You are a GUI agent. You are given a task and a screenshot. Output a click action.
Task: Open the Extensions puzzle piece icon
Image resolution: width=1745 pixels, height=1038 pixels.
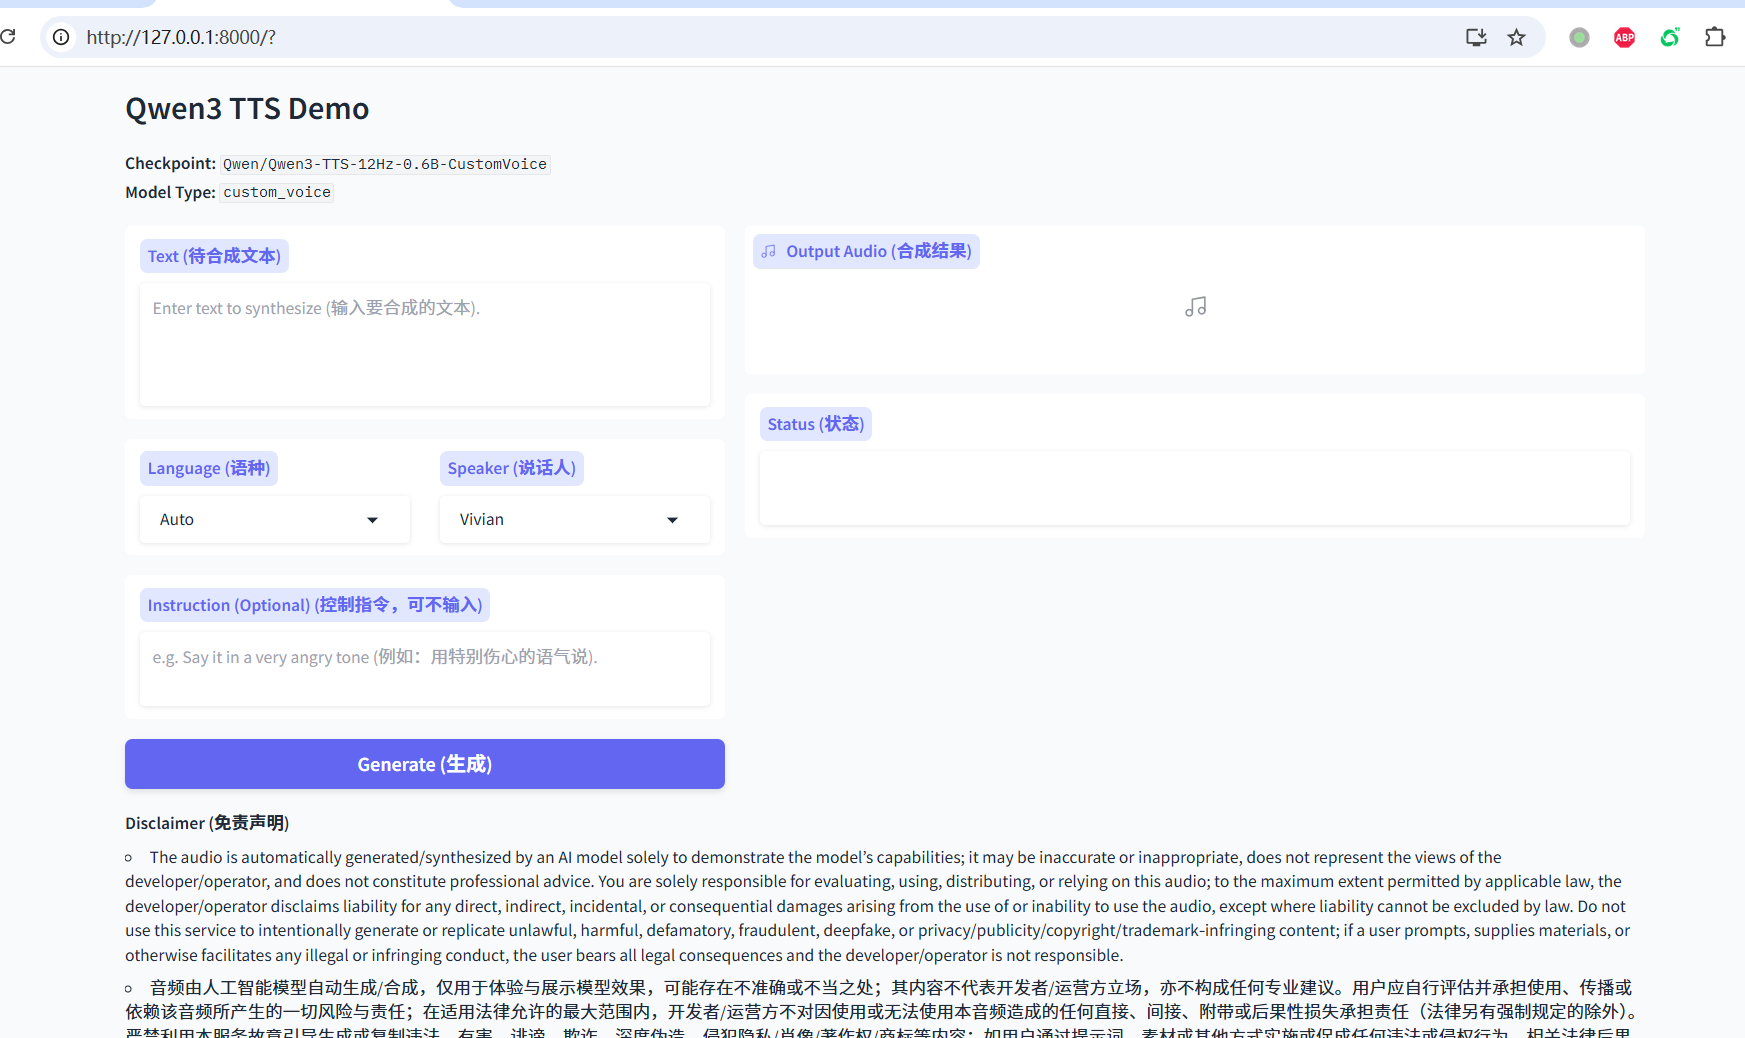click(x=1715, y=37)
